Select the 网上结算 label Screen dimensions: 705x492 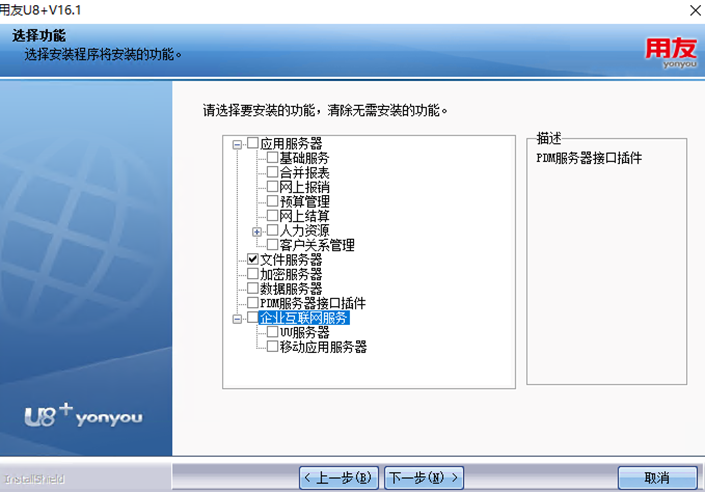pos(304,216)
